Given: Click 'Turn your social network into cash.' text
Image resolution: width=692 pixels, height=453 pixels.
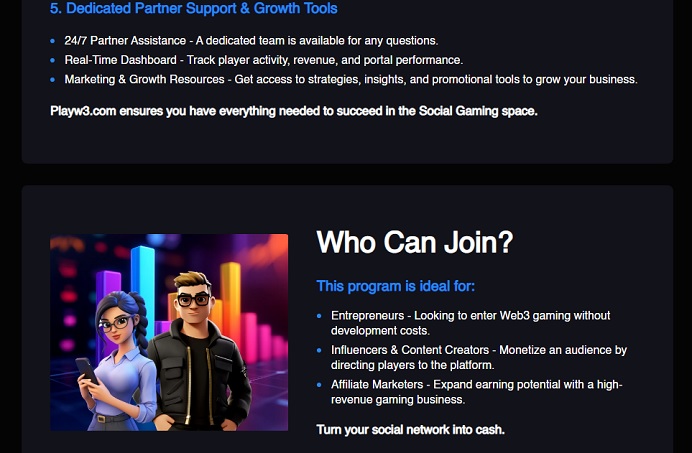Looking at the screenshot, I should 410,430.
